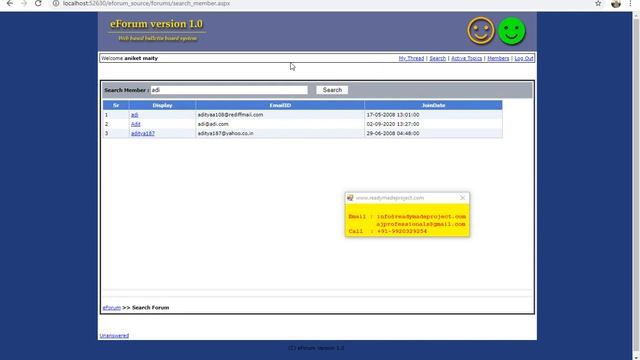Open the Unanswered link
This screenshot has width=640, height=360.
[x=114, y=336]
